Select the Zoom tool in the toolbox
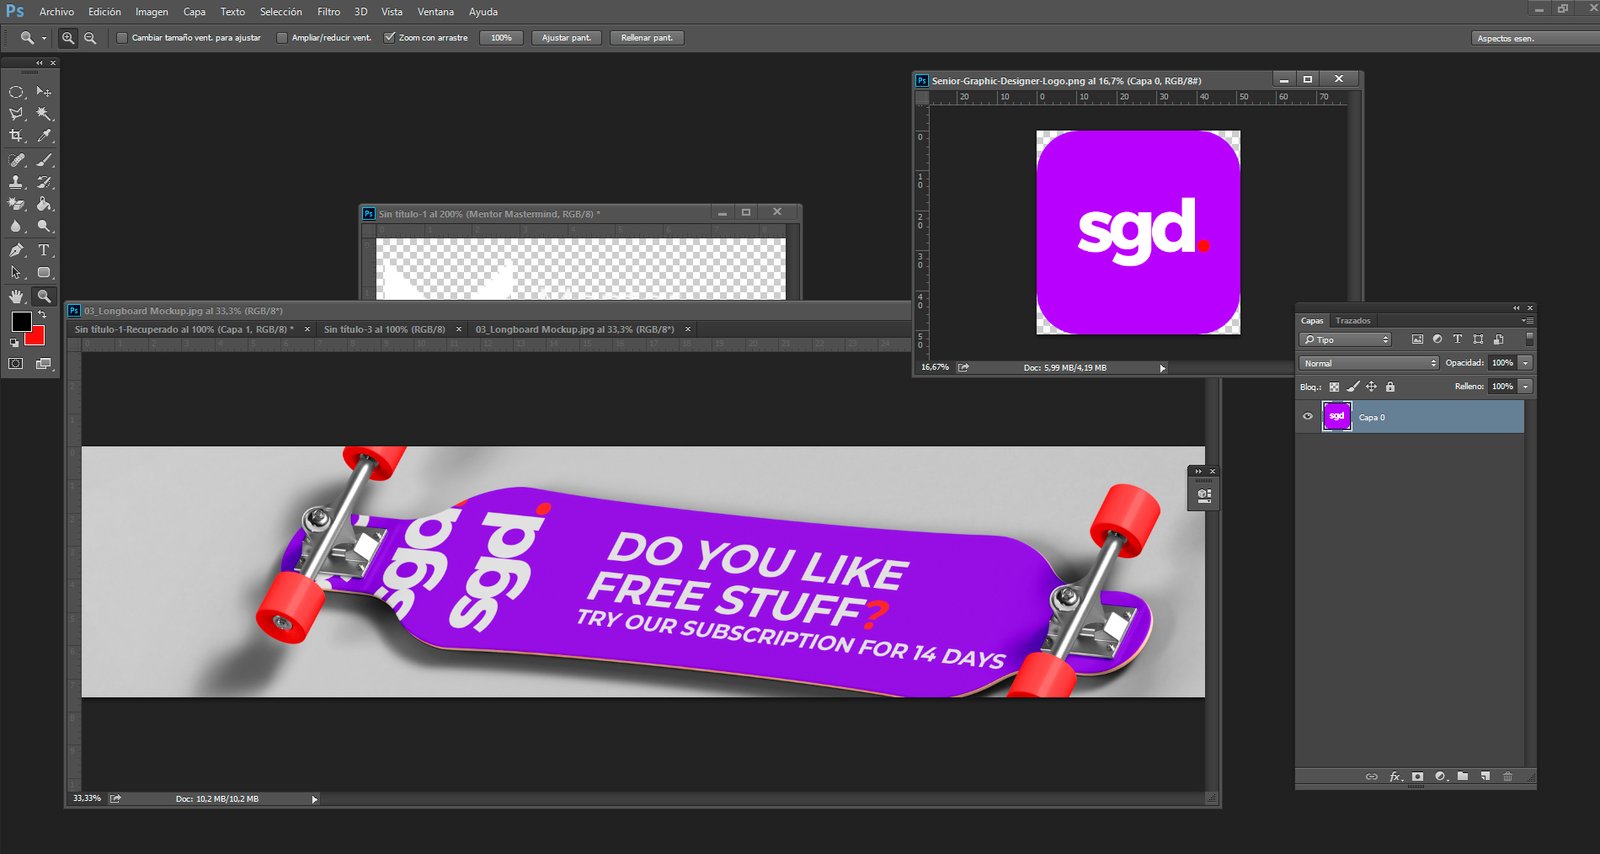1600x854 pixels. pyautogui.click(x=44, y=296)
